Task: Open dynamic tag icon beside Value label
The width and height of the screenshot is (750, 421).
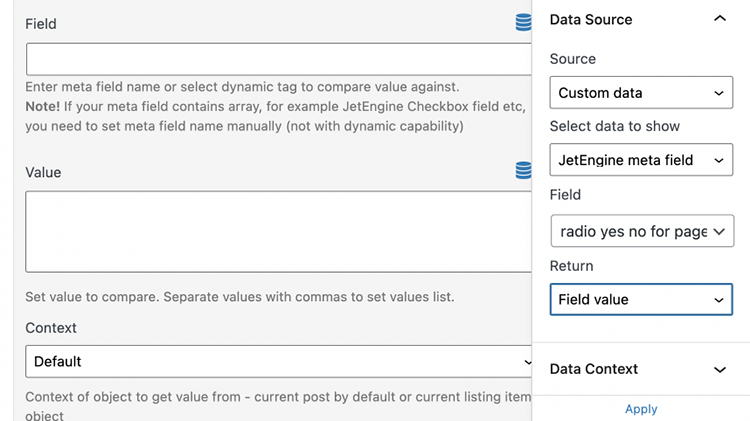Action: coord(523,170)
